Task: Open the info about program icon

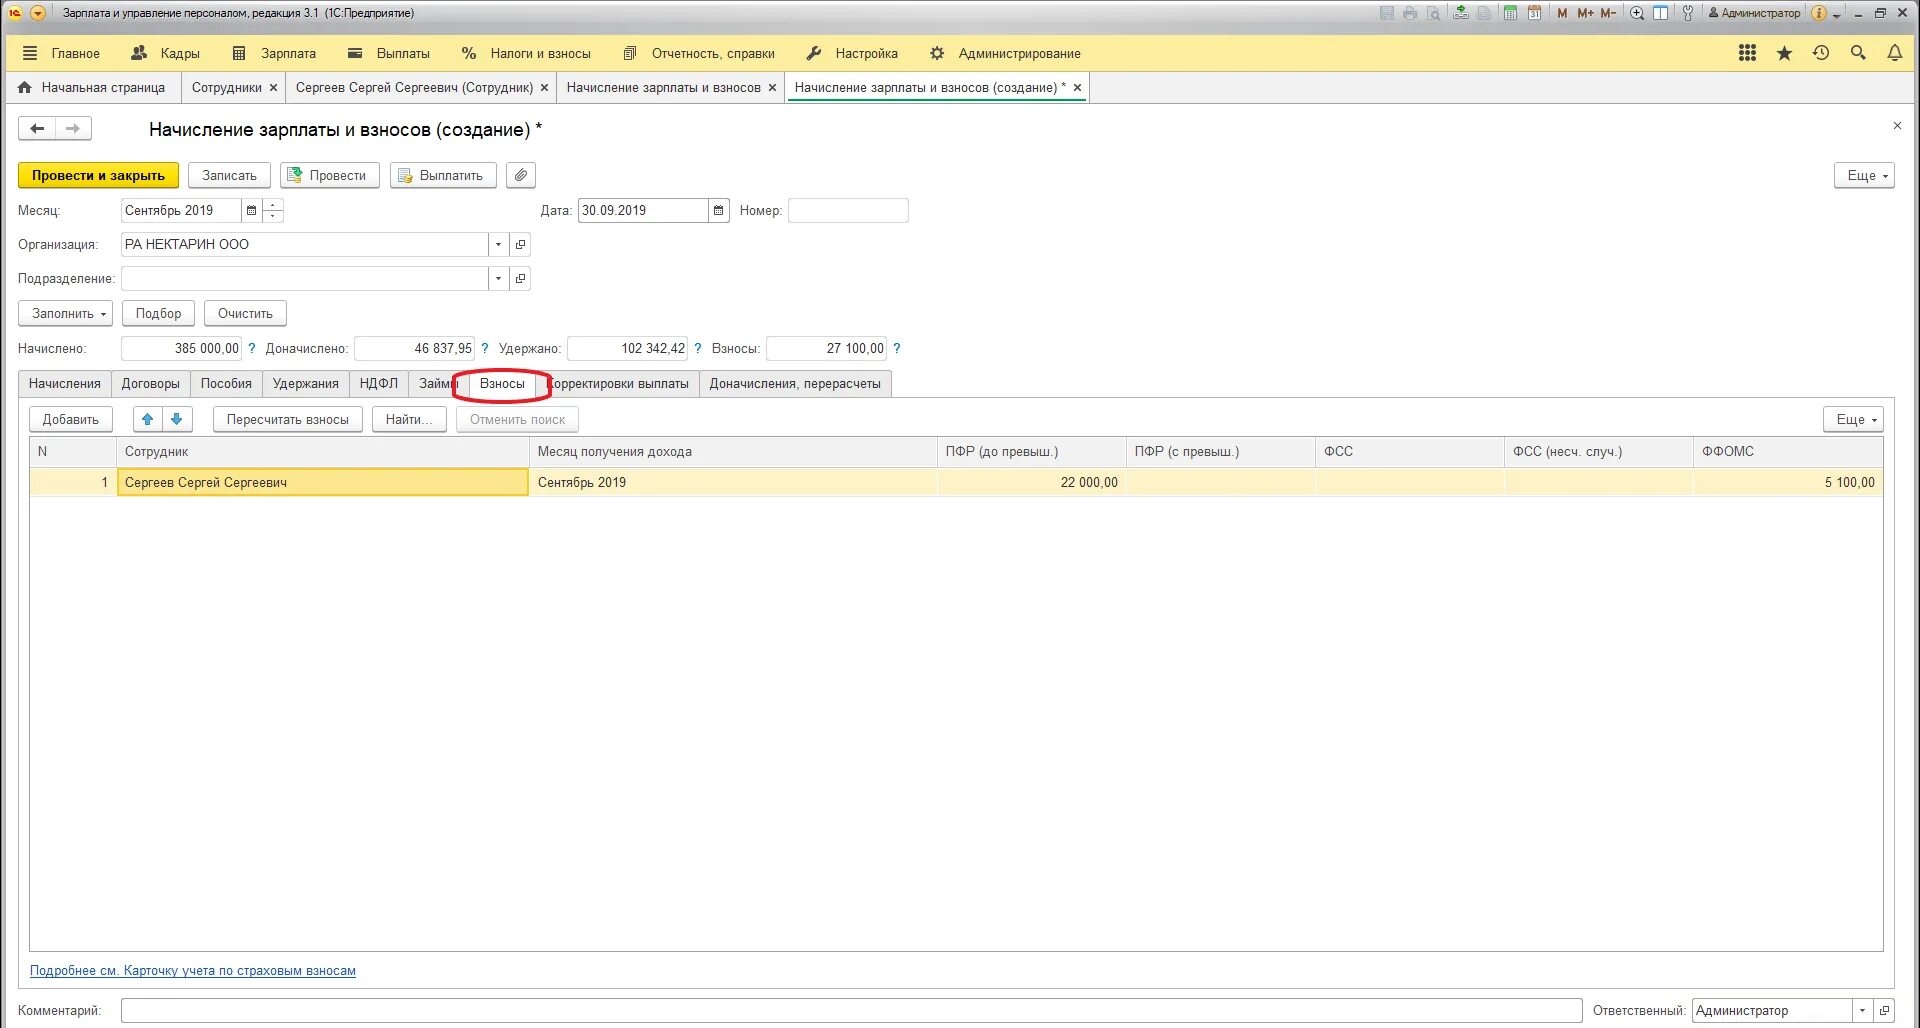Action: tap(1819, 13)
